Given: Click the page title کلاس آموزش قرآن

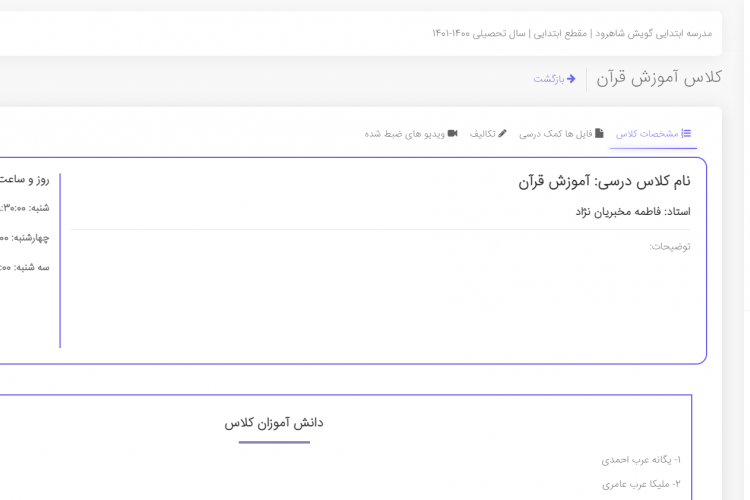Looking at the screenshot, I should pyautogui.click(x=659, y=78).
